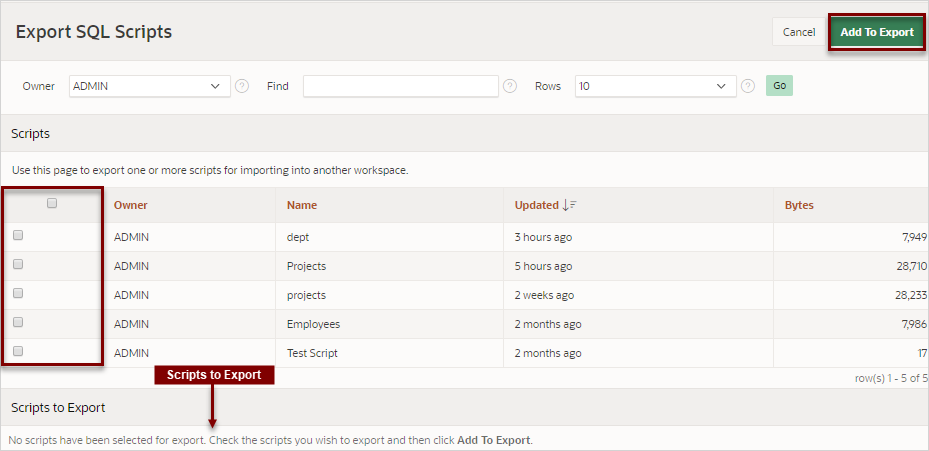Click the 'projects' name updated 2 weeks ago
This screenshot has width=929, height=451.
(306, 295)
